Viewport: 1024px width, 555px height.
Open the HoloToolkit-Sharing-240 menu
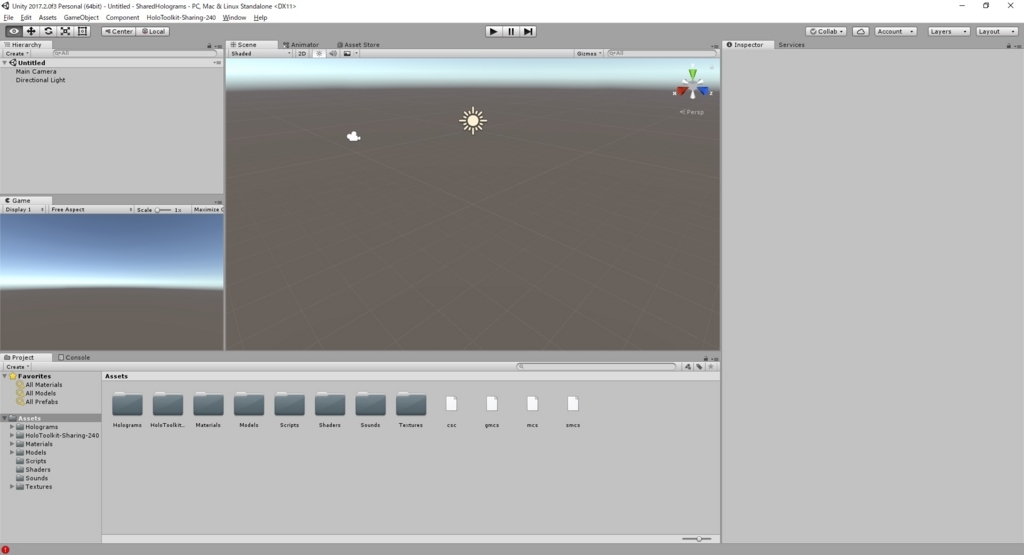[x=181, y=18]
